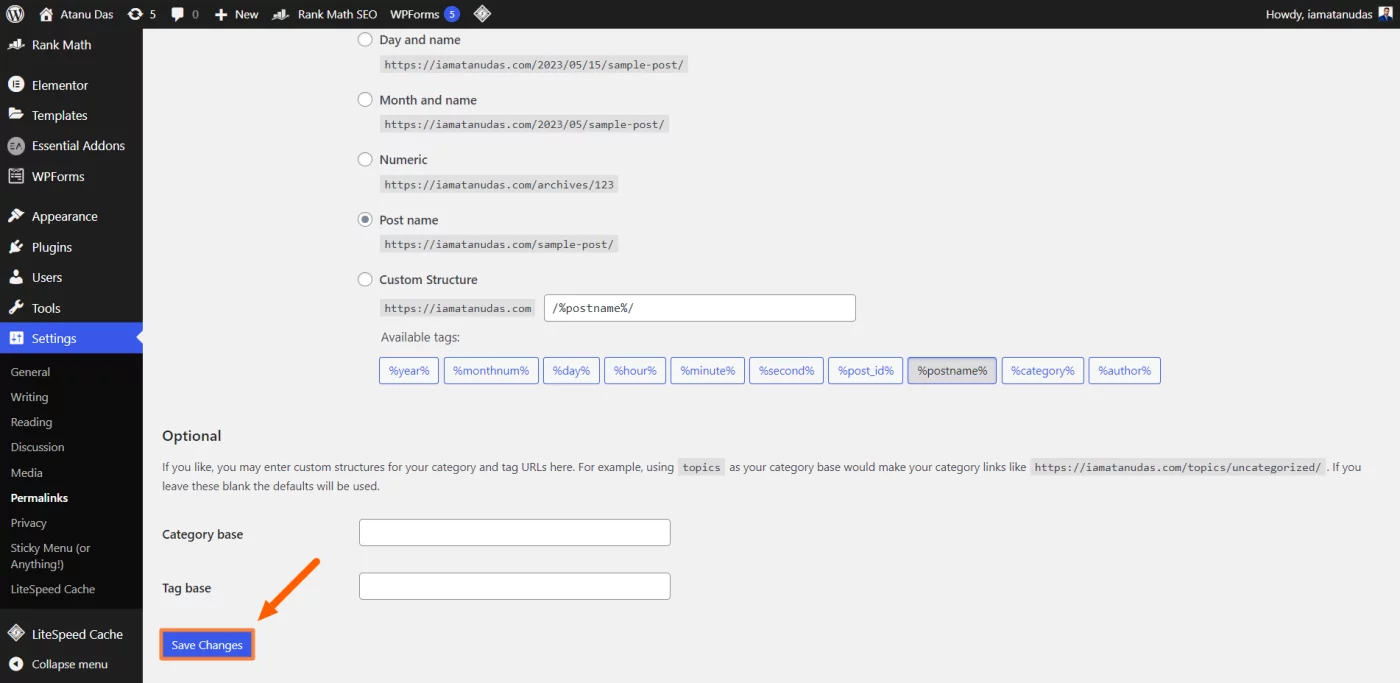Toggle the %postname% tag button
This screenshot has width=1400, height=683.
click(x=952, y=371)
